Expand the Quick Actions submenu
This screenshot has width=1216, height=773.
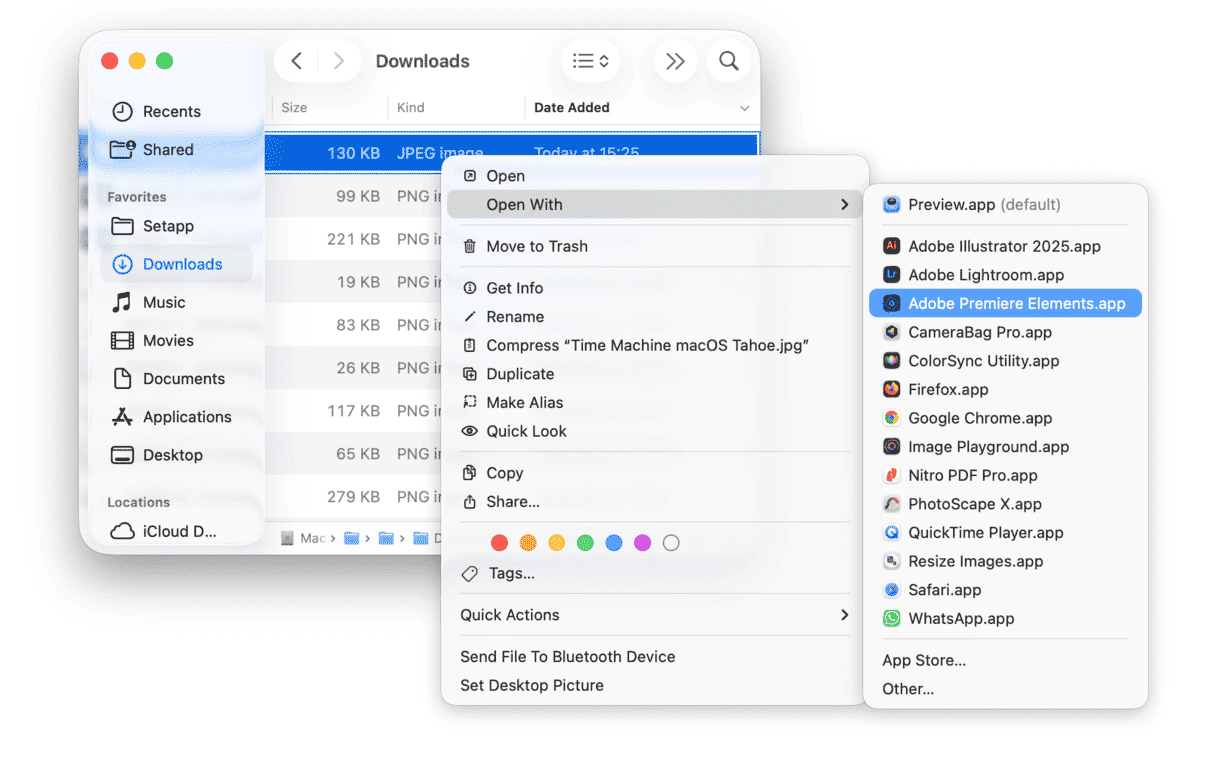coord(512,615)
